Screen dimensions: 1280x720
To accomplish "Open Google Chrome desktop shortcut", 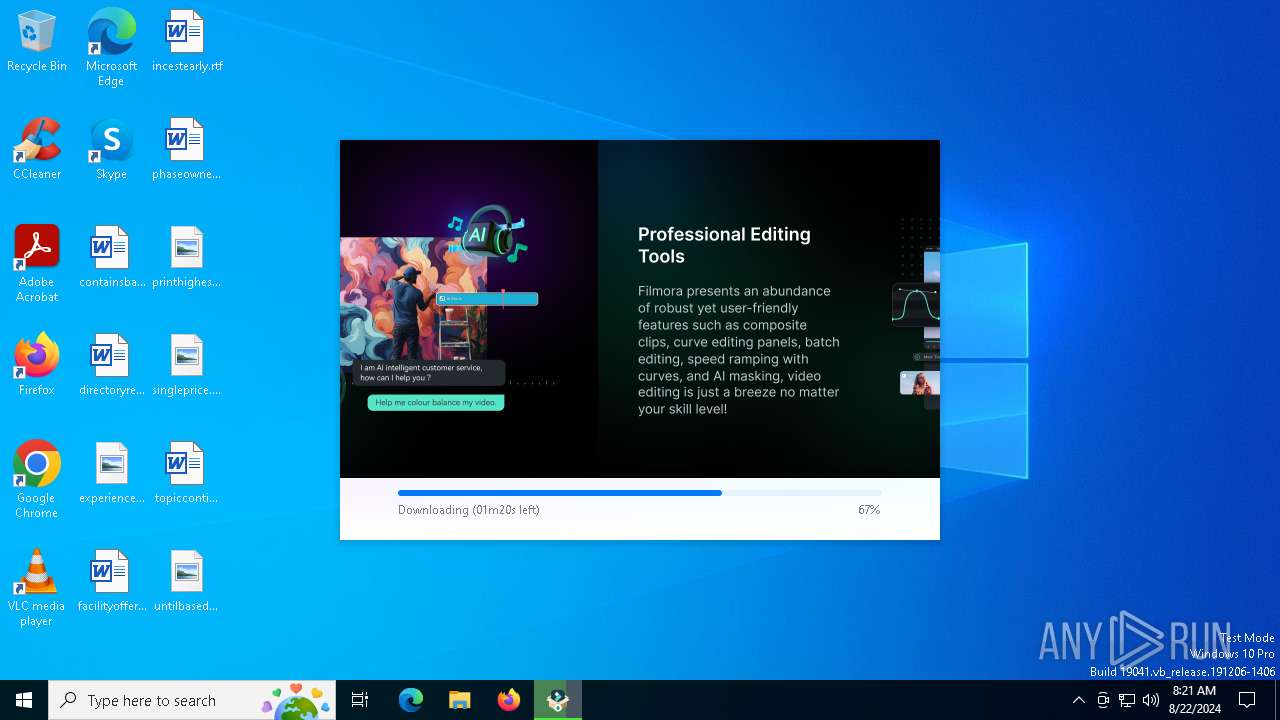I will click(x=37, y=480).
